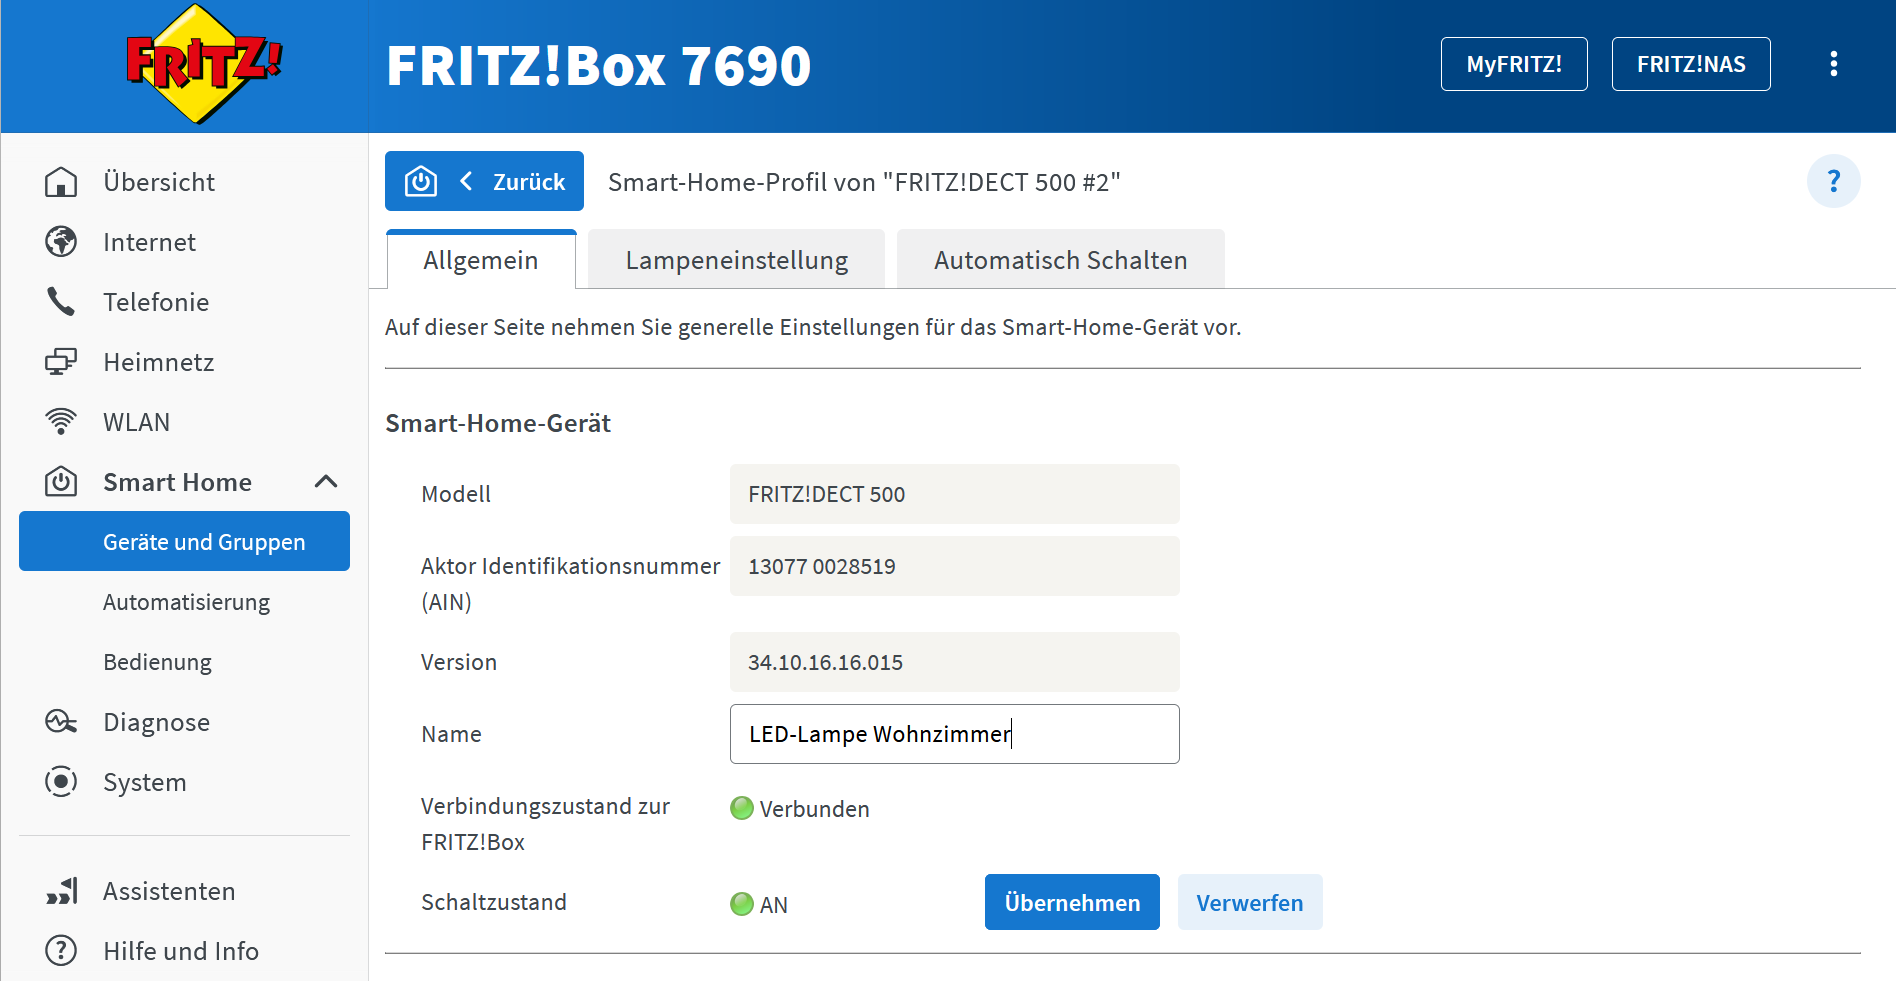Select the WLAN wireless icon
This screenshot has height=985, width=1896.
click(x=61, y=421)
